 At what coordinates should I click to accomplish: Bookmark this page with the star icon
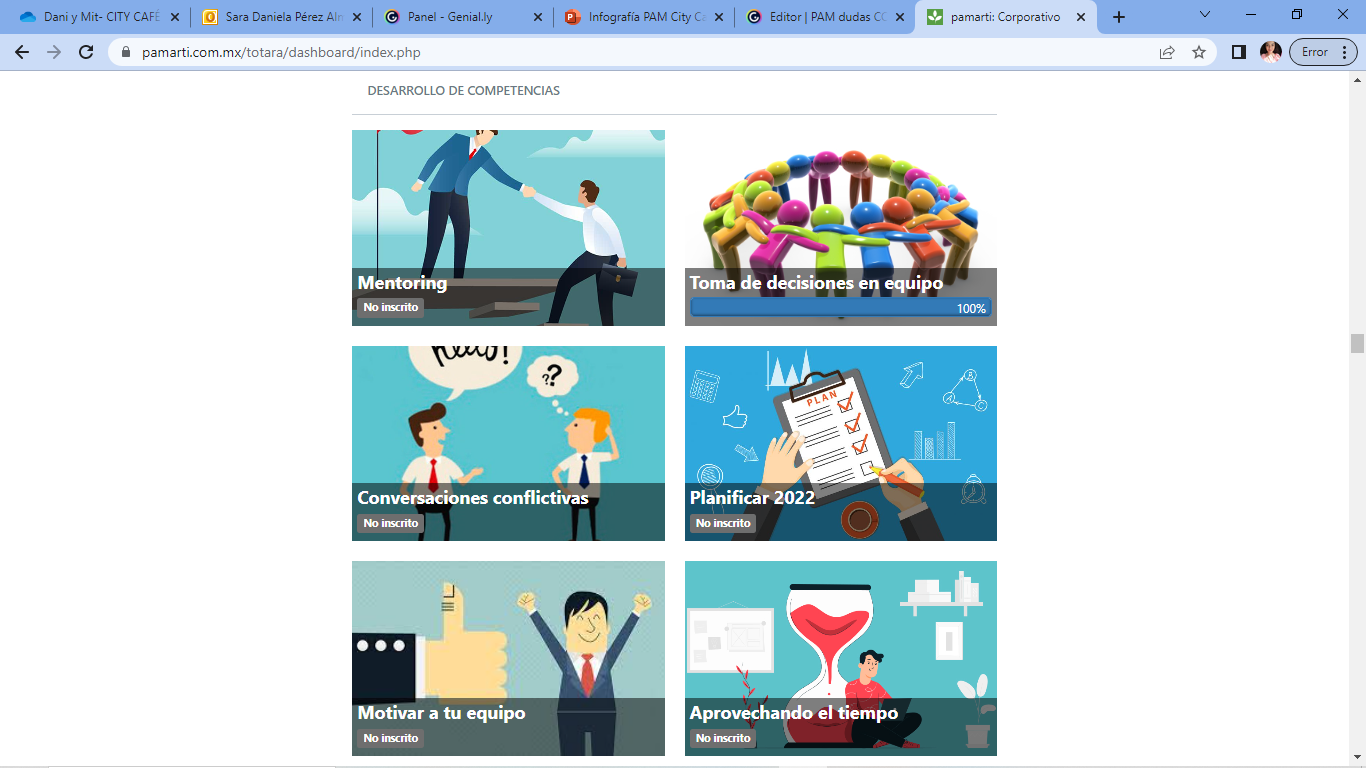click(x=1199, y=52)
